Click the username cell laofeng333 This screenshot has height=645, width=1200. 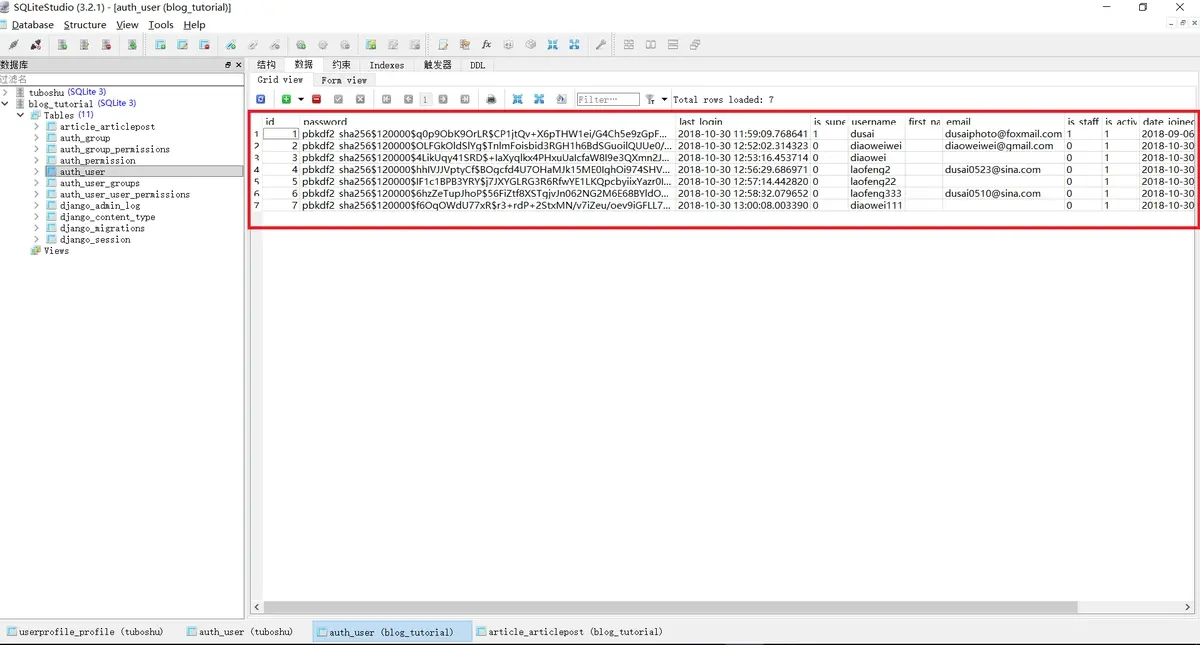point(876,193)
